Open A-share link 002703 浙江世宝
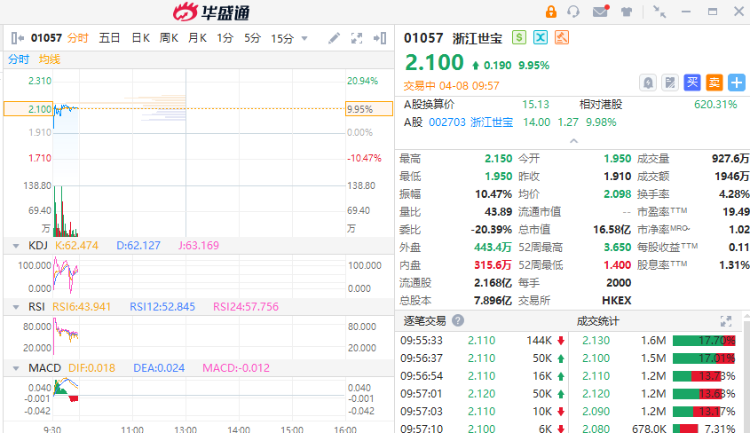The image size is (750, 433). point(471,122)
